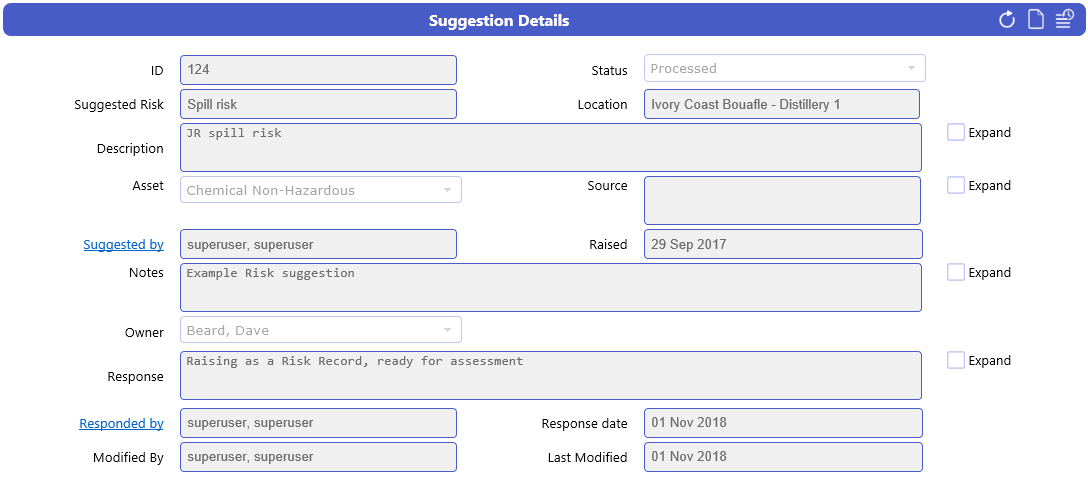
Task: Tick the Expand checkbox beside Description
Action: pyautogui.click(x=955, y=132)
